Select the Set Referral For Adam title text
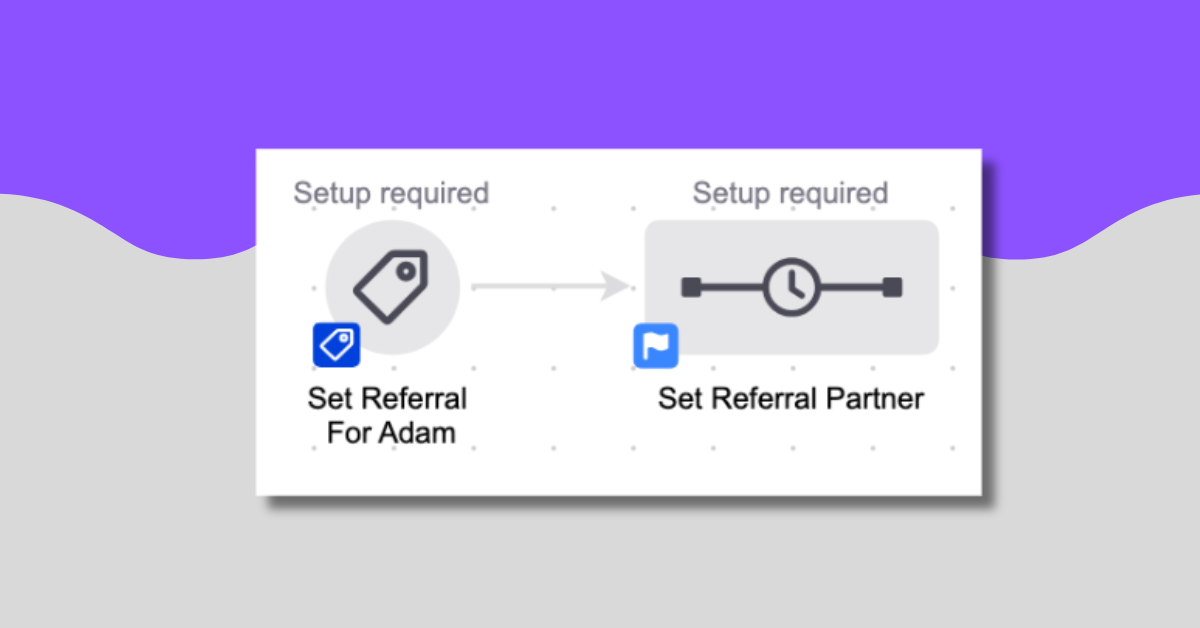This screenshot has height=628, width=1200. point(387,414)
